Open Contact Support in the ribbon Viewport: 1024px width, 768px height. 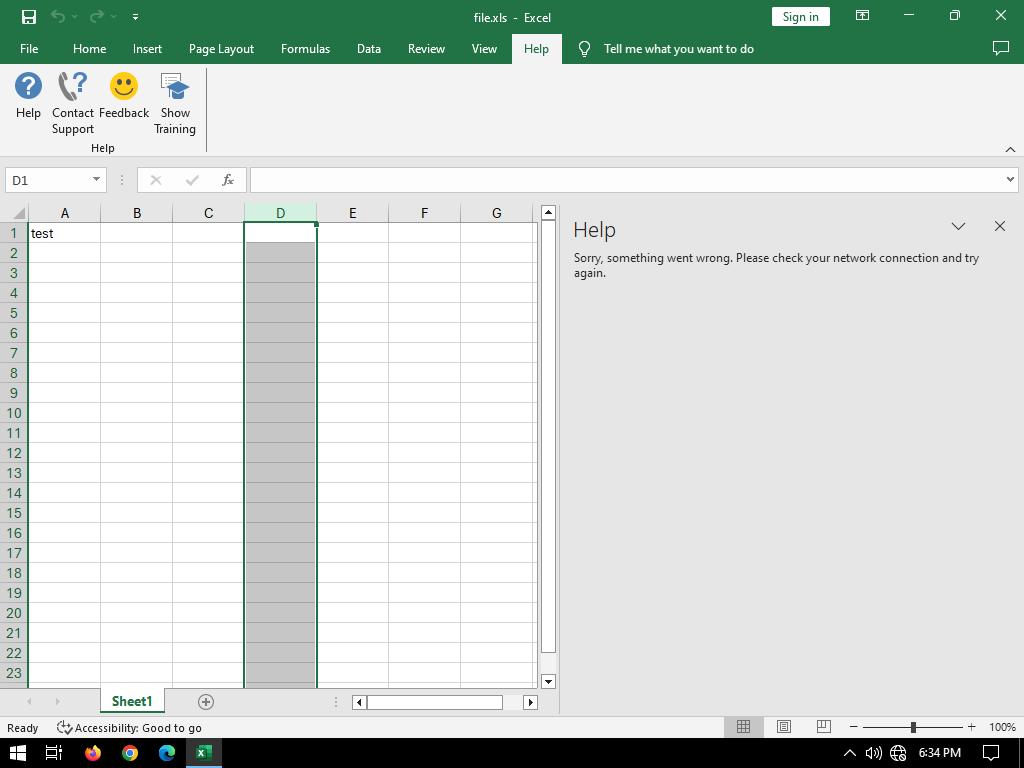(x=73, y=87)
